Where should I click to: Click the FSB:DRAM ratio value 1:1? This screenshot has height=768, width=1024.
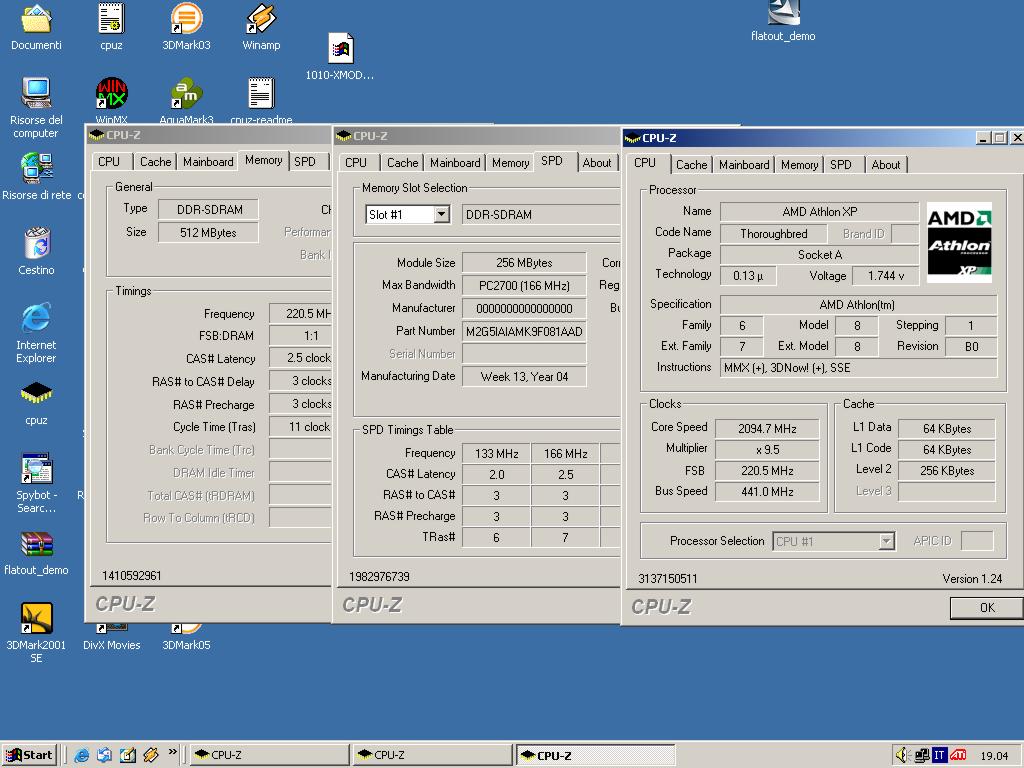coord(300,336)
